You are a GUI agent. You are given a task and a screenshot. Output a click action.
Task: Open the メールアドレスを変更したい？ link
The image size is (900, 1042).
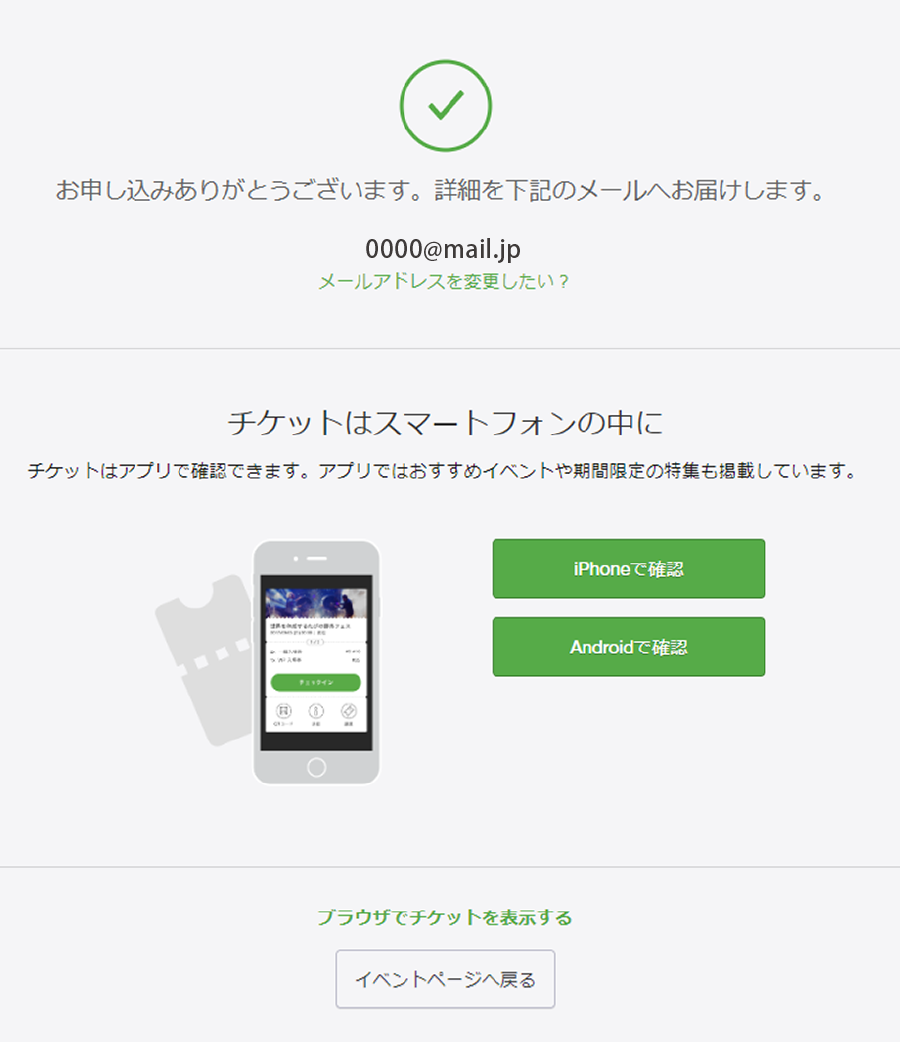444,282
